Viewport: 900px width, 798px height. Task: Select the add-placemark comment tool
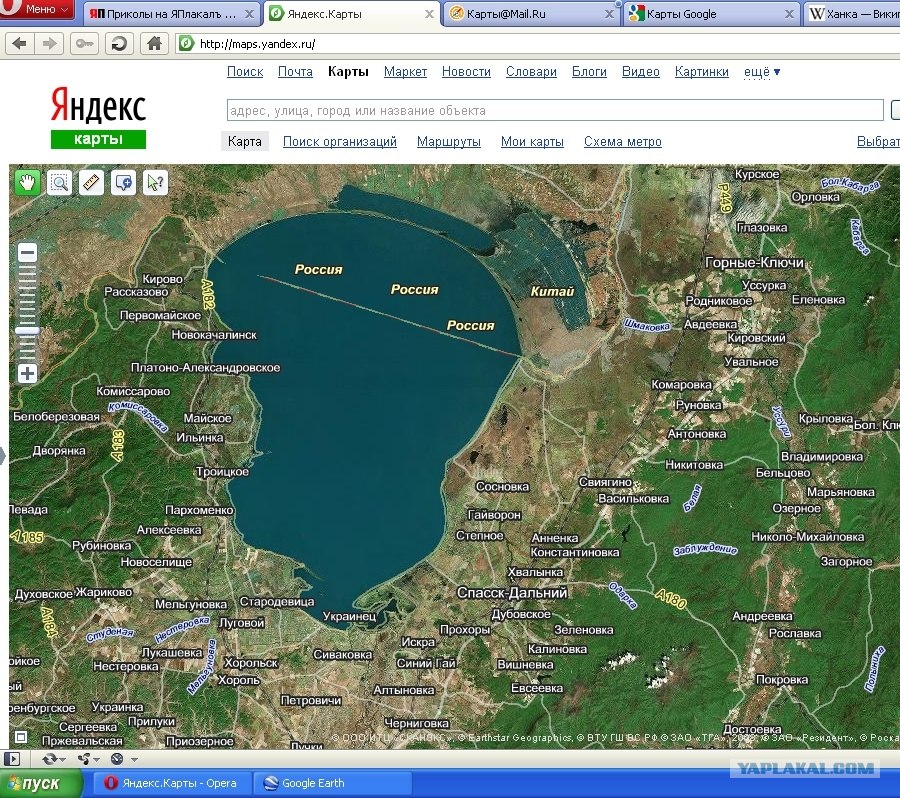(x=123, y=183)
